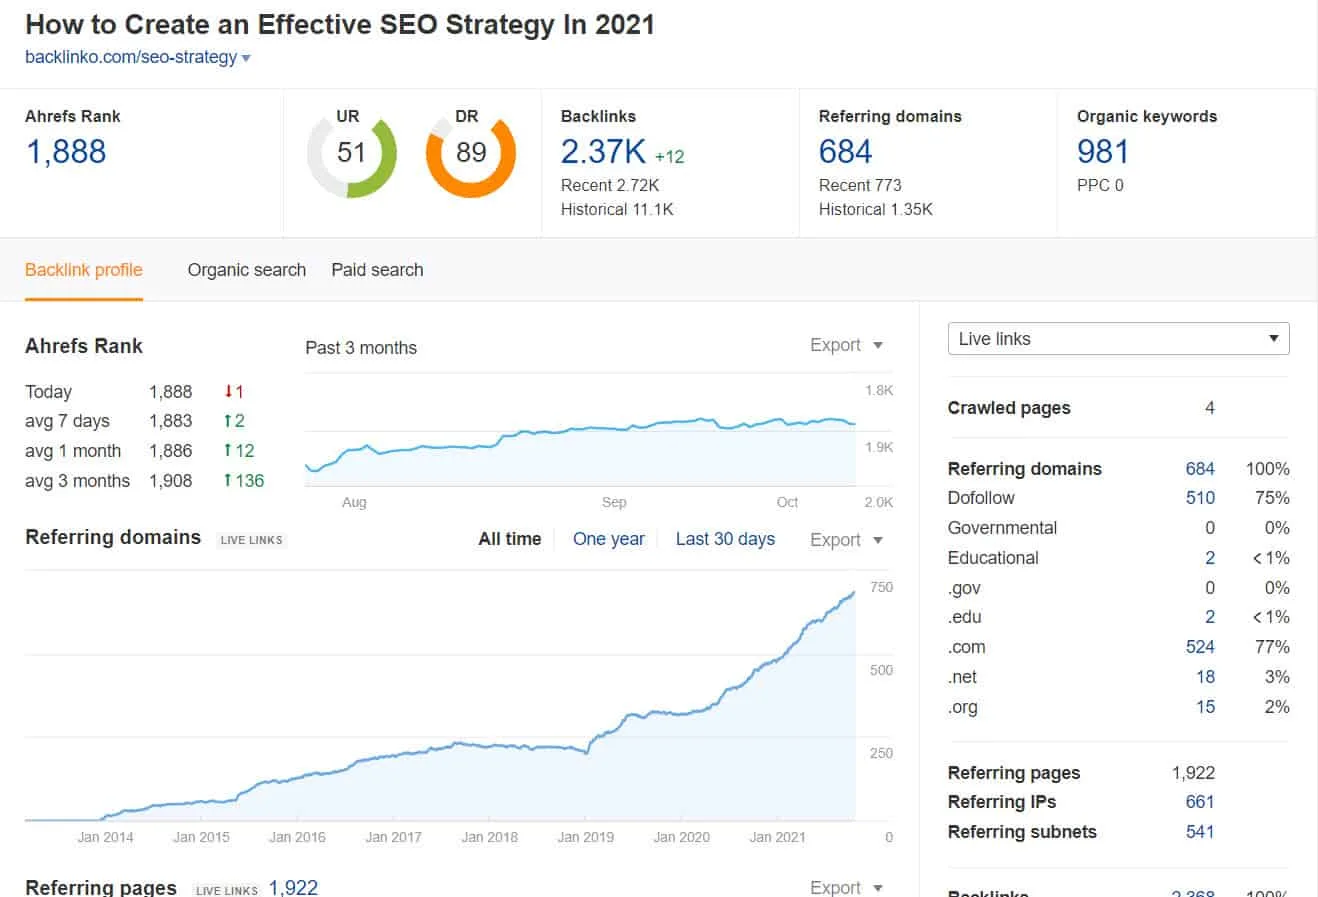Screen dimensions: 1318x897
Task: Open the Export dropdown for Referring domains
Action: pos(845,539)
